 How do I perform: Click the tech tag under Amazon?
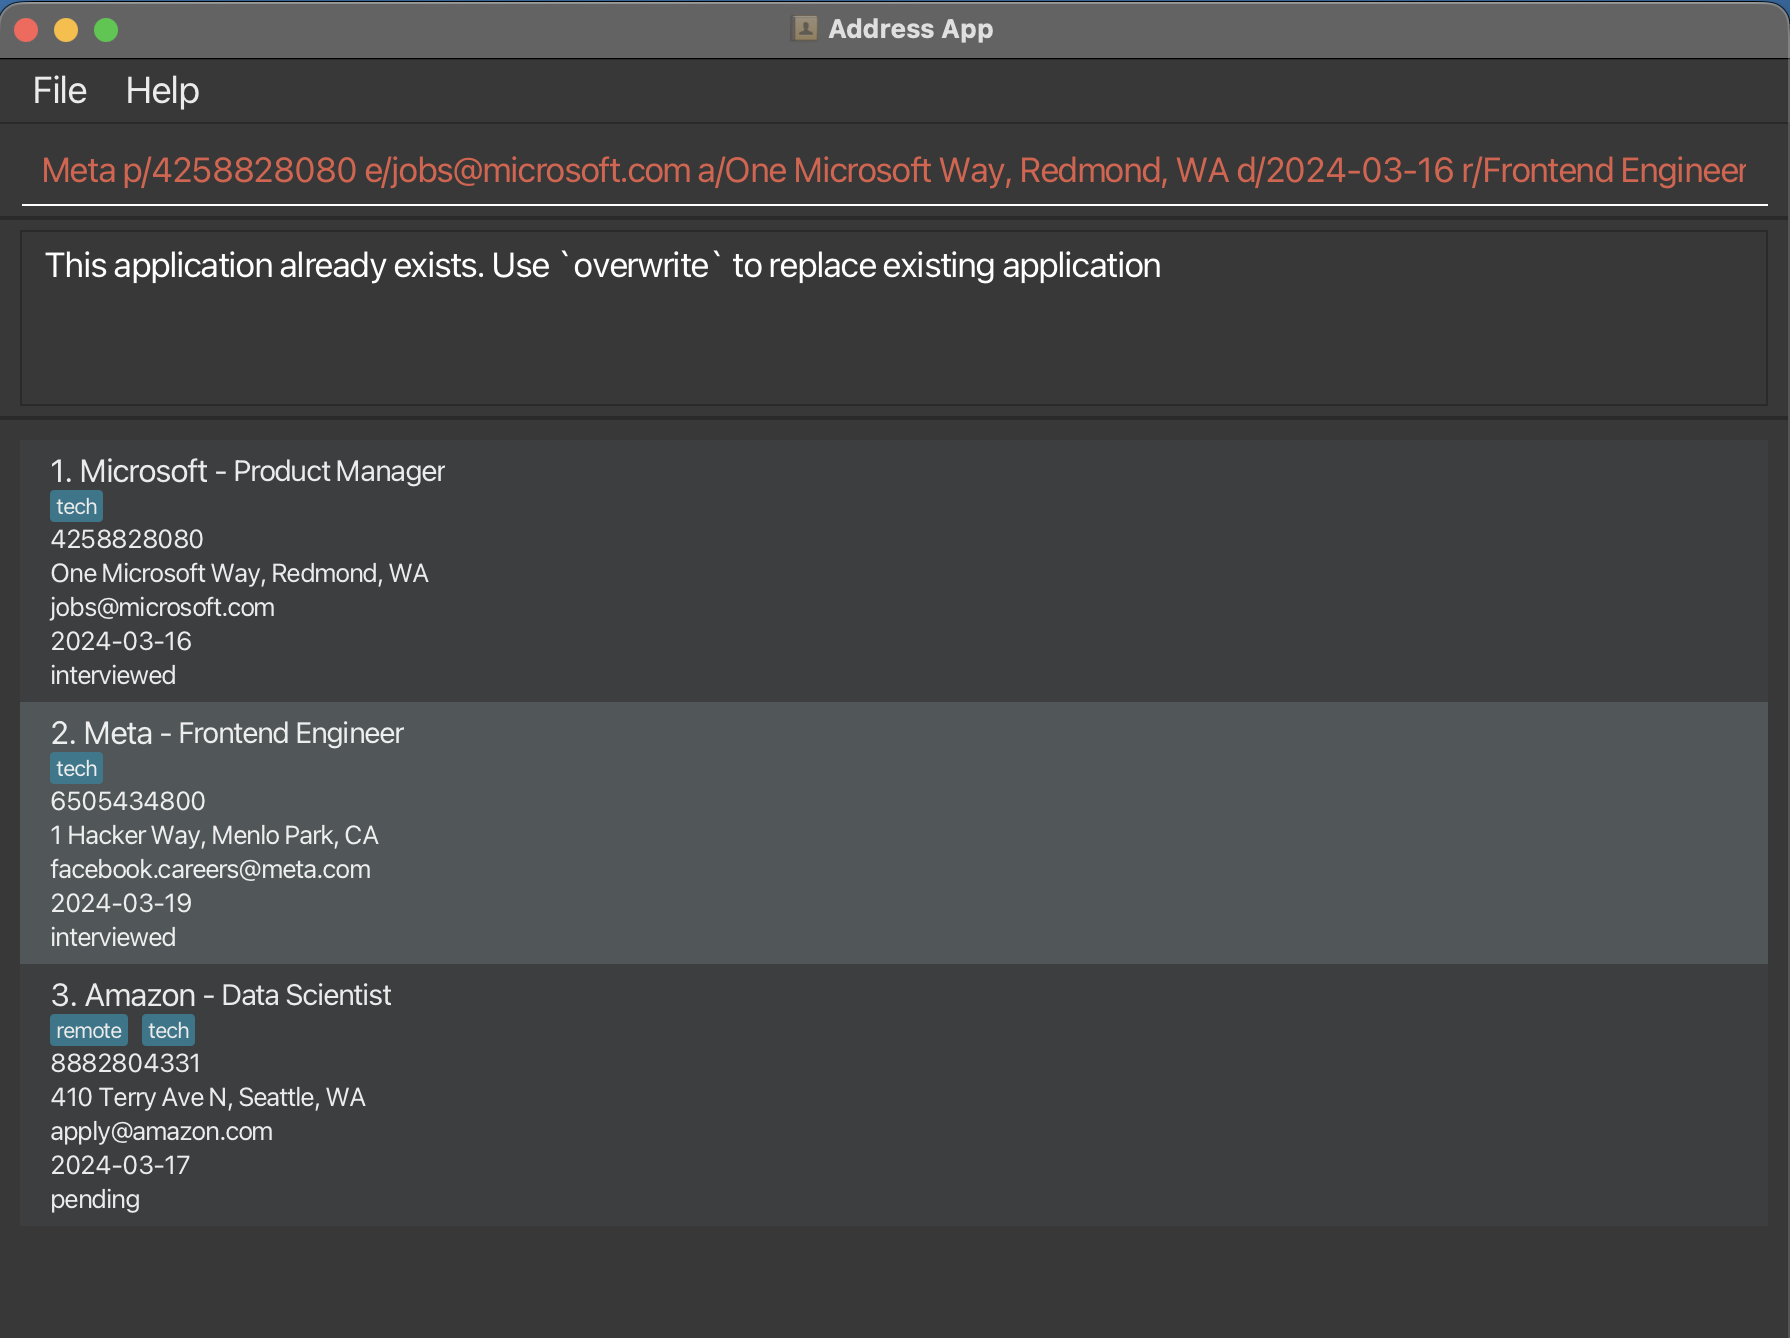coord(168,1031)
